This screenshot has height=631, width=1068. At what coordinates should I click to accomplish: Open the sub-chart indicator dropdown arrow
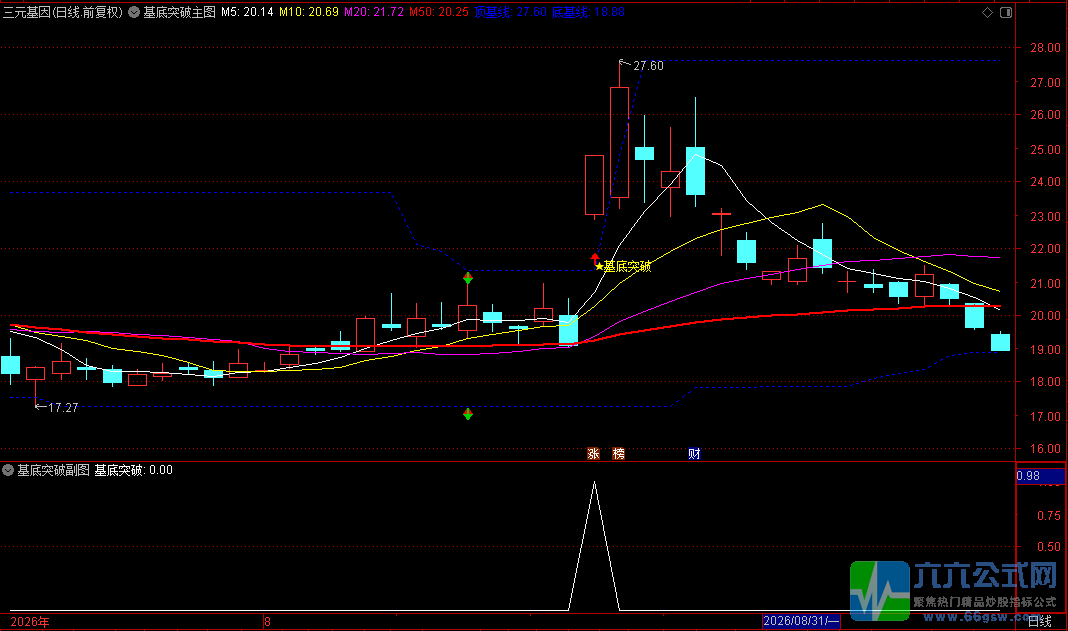coord(8,470)
